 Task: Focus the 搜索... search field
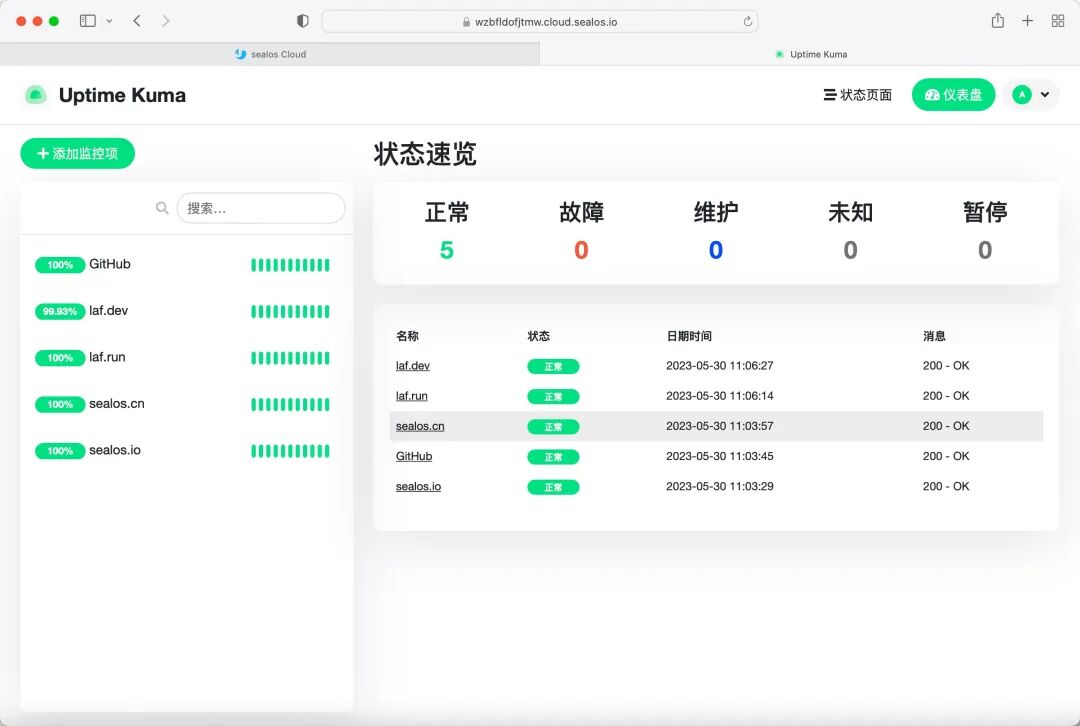tap(261, 208)
